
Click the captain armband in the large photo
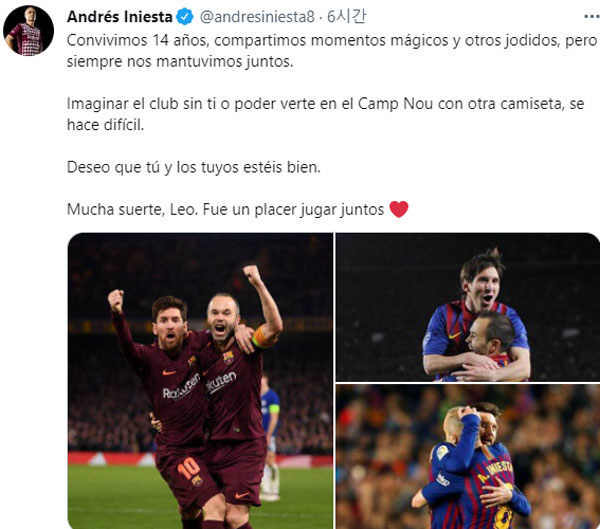pos(262,338)
